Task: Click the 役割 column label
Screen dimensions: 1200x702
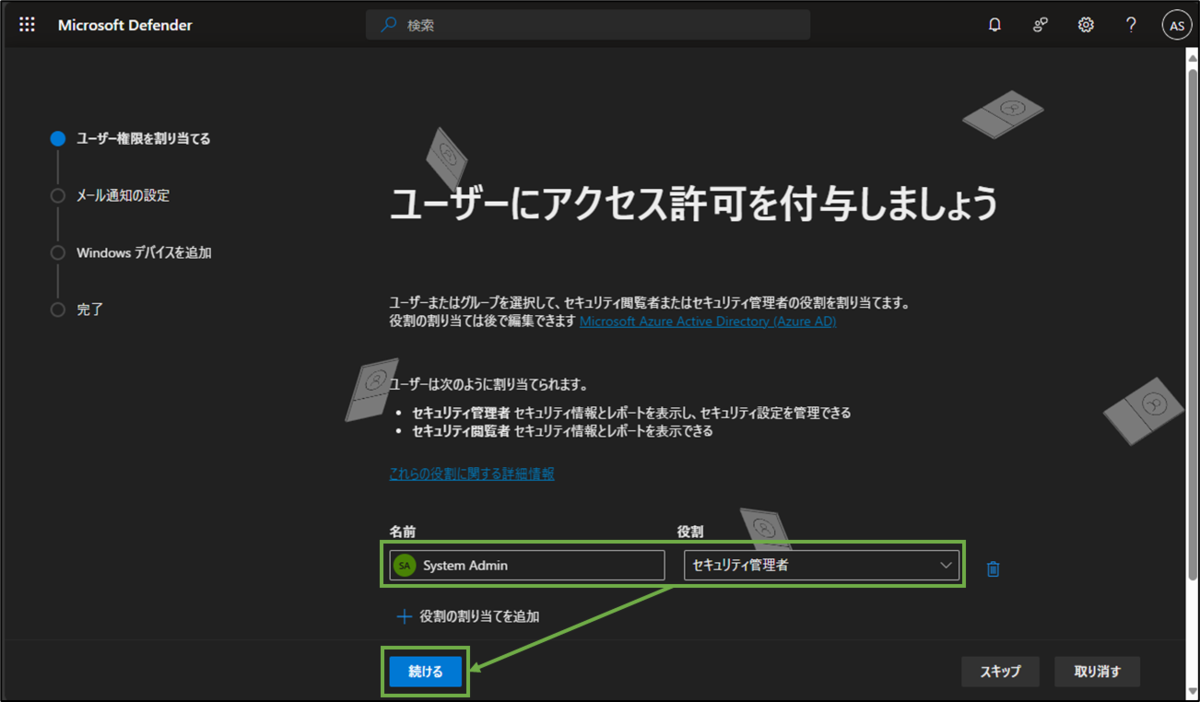Action: 691,530
